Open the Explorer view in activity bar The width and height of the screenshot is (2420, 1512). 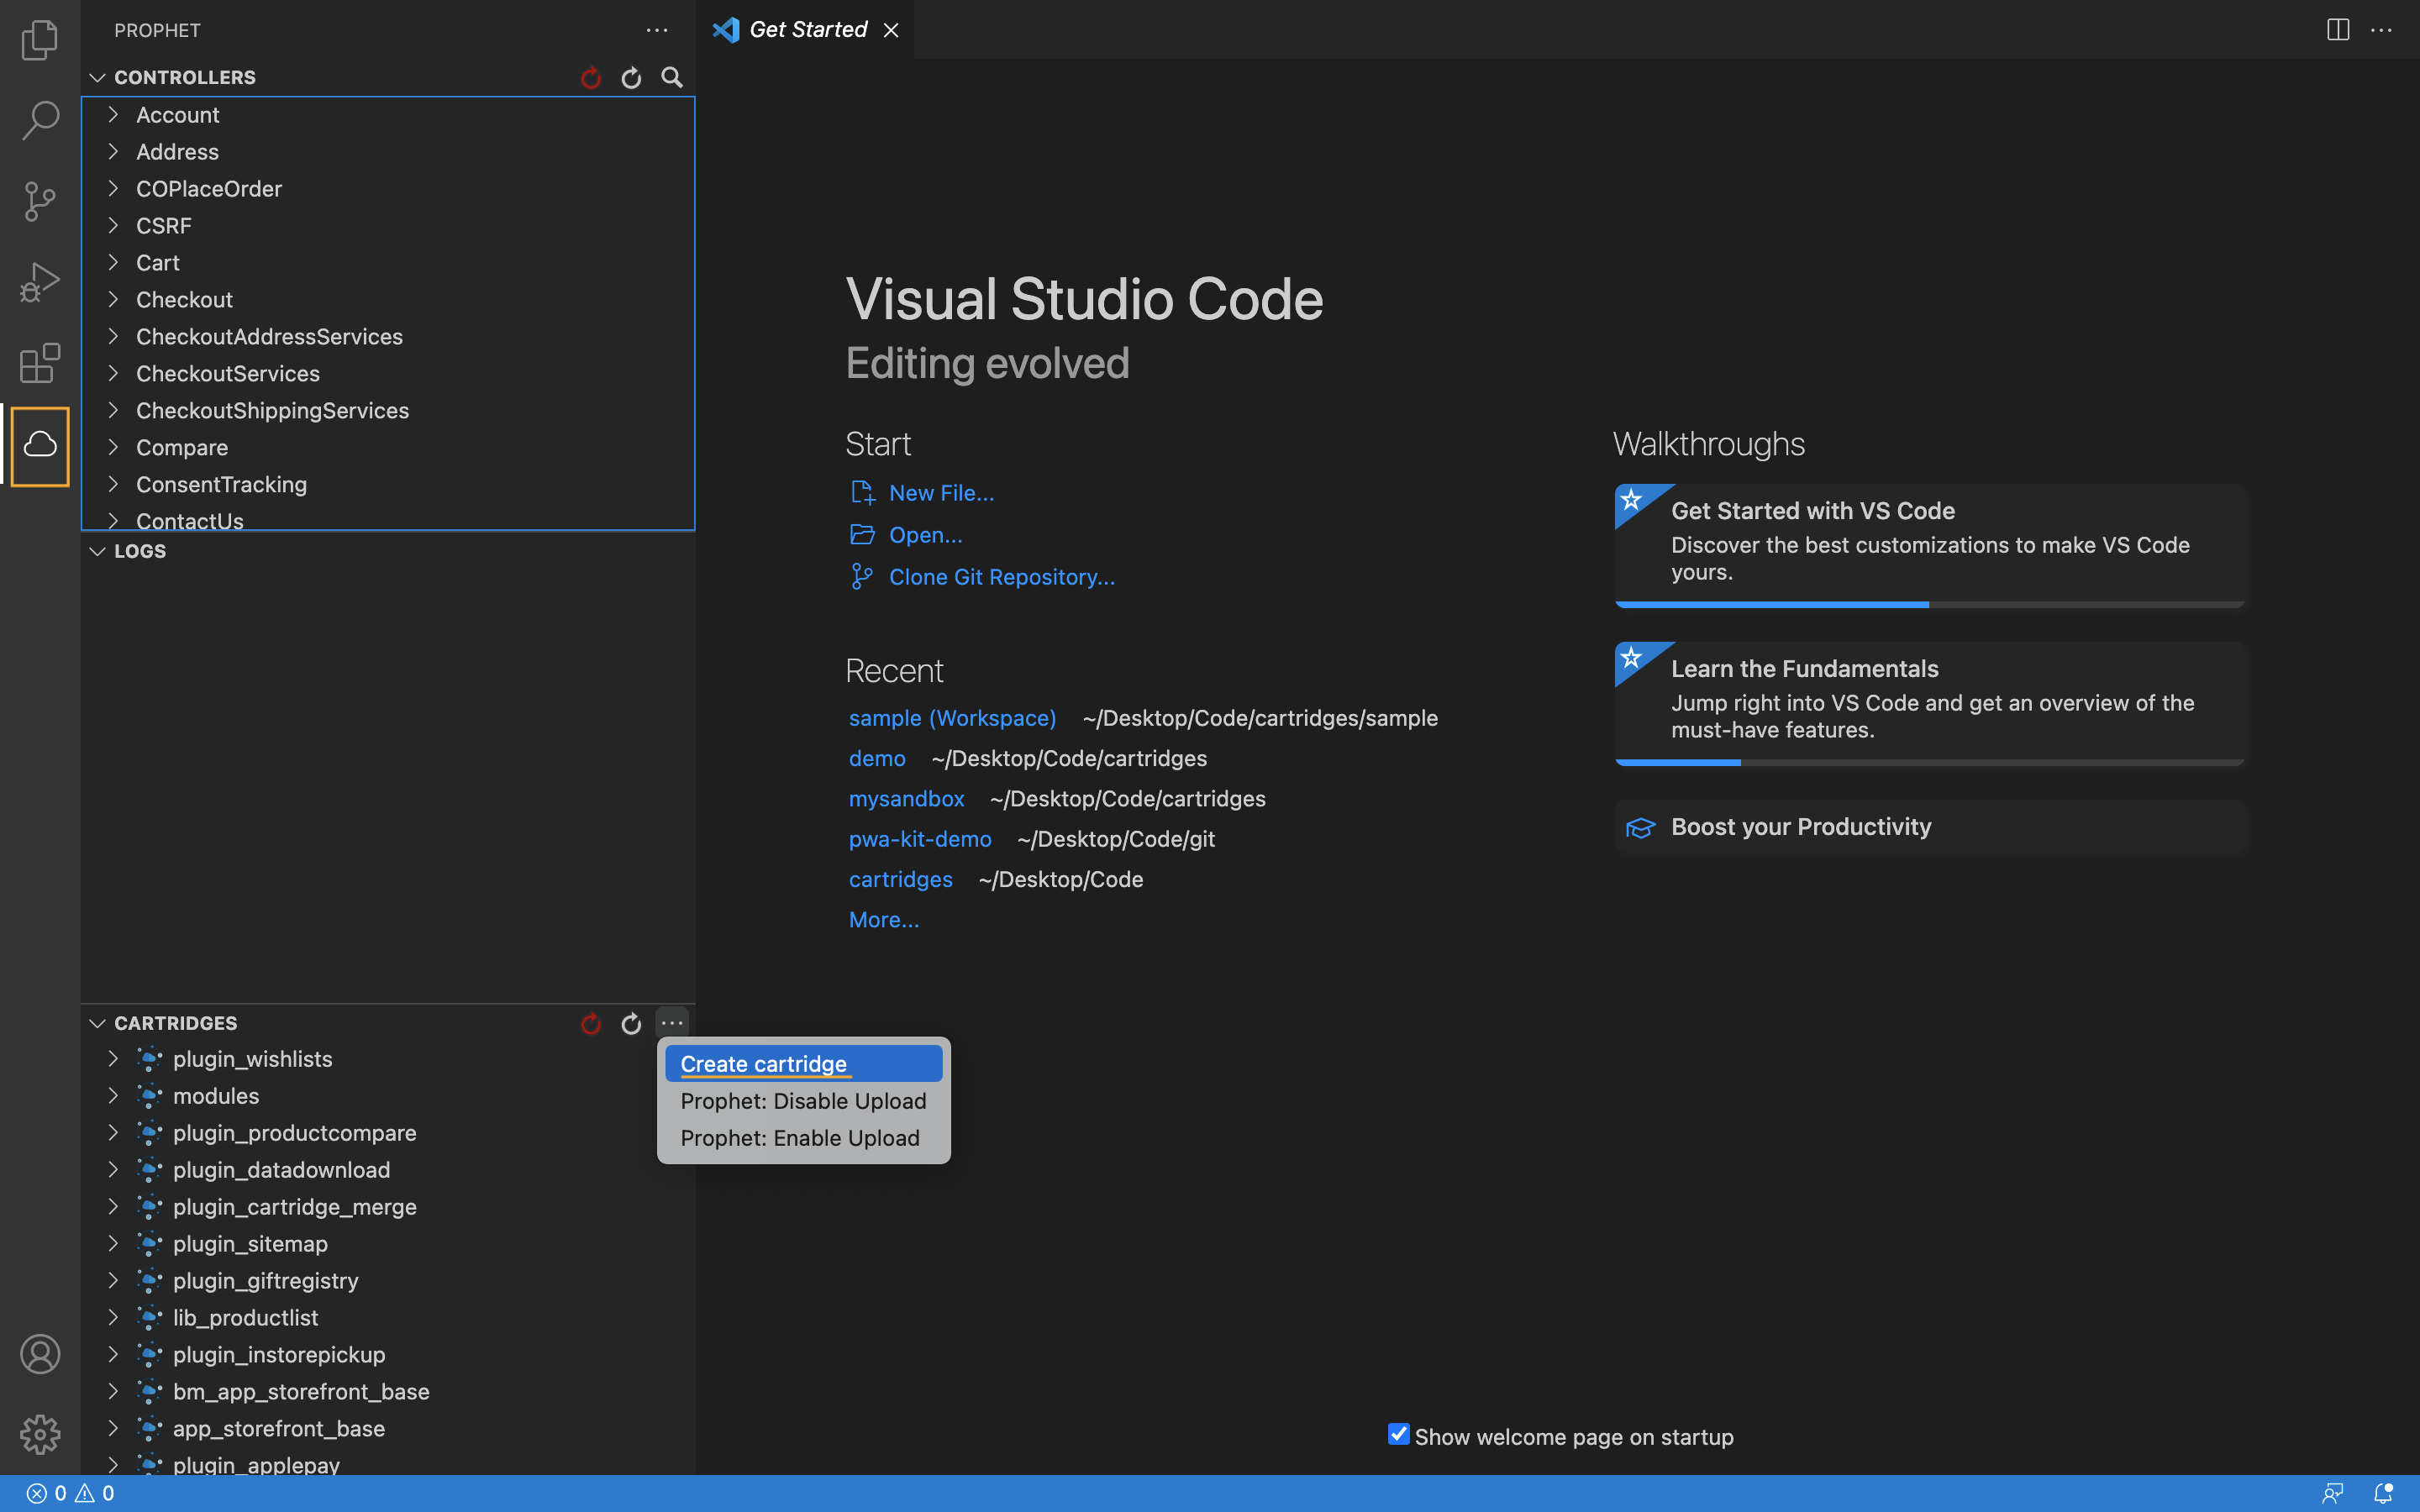[x=40, y=40]
